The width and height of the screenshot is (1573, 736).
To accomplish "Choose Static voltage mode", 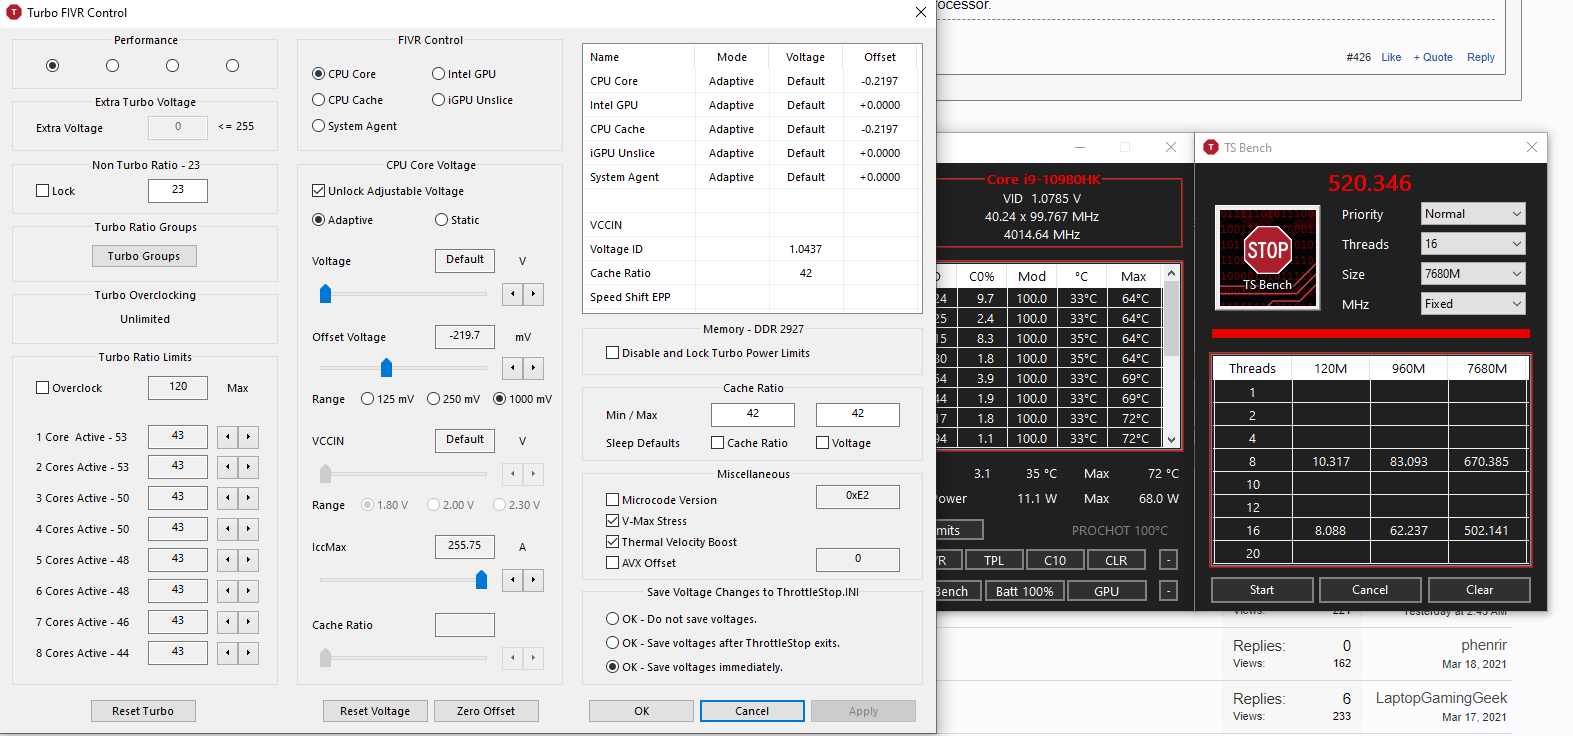I will click(457, 220).
